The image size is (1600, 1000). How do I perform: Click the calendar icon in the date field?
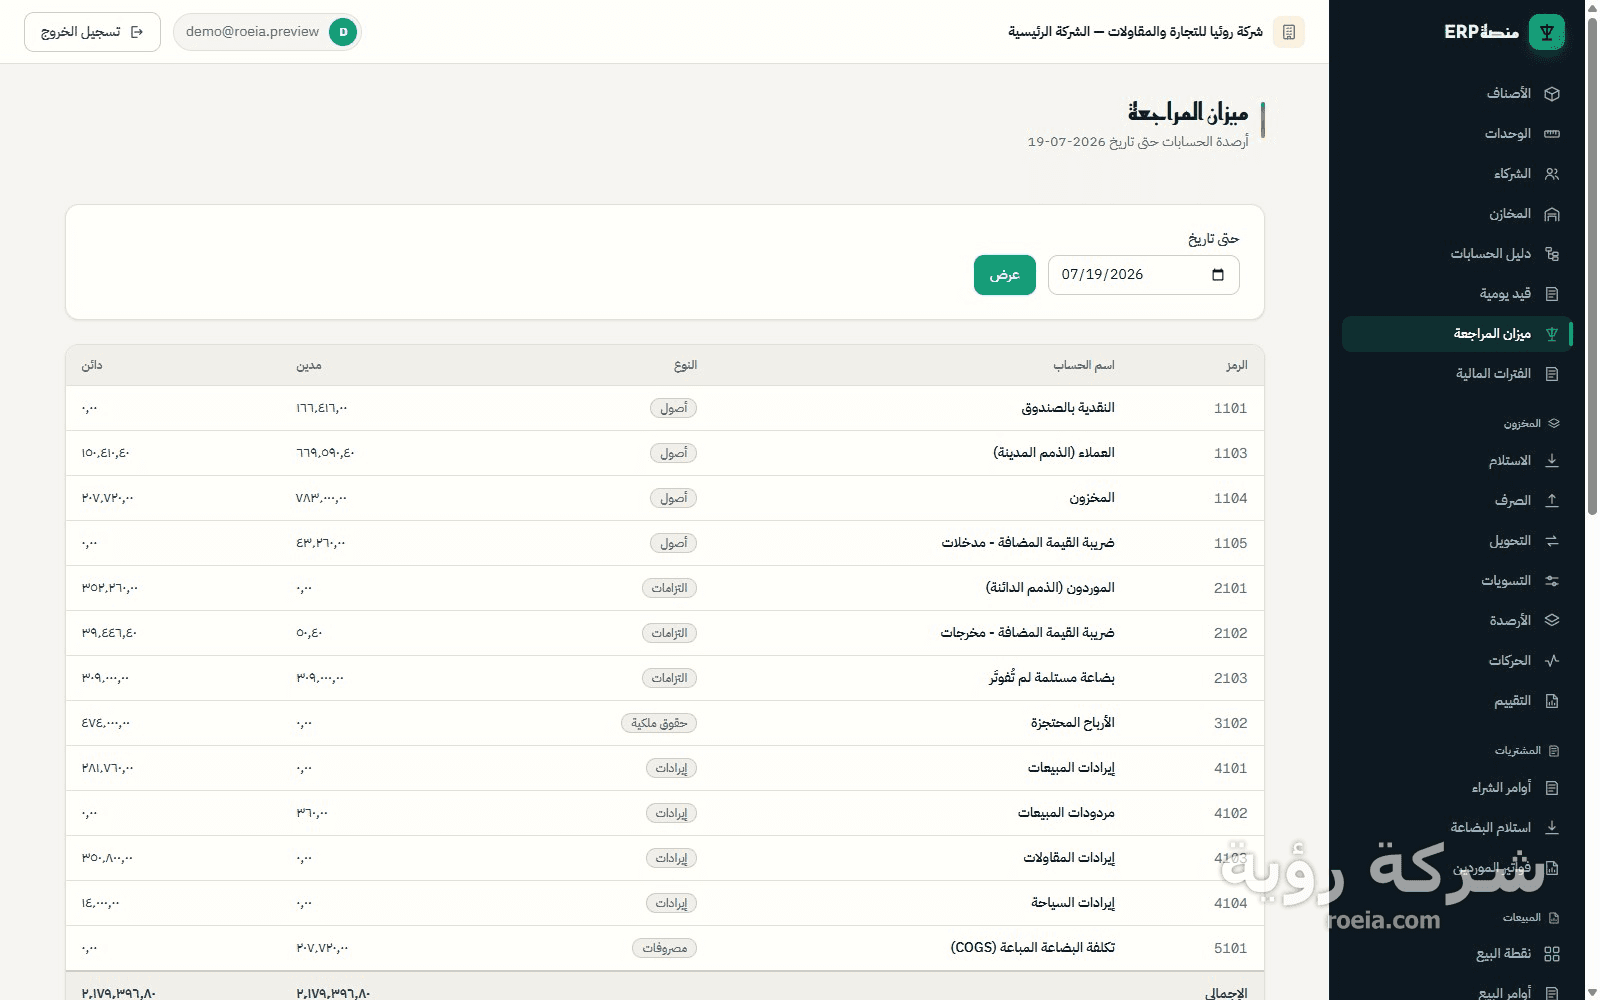(1218, 275)
